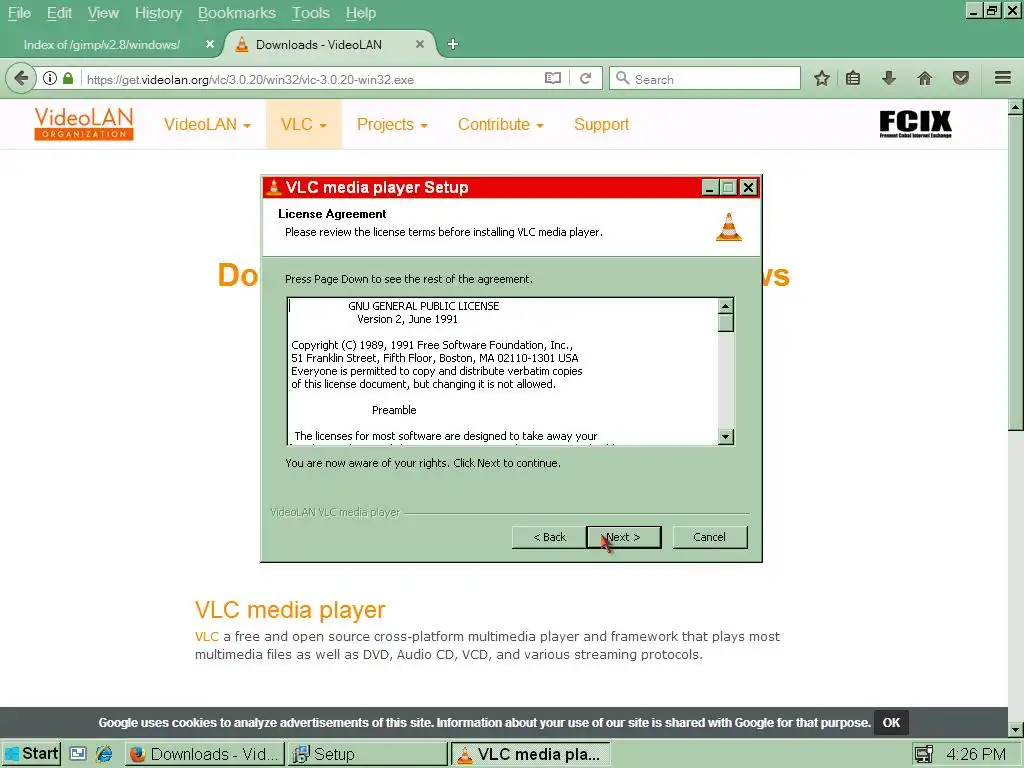Select the VLC media pla... taskbar button
The image size is (1024, 768).
tap(530, 754)
